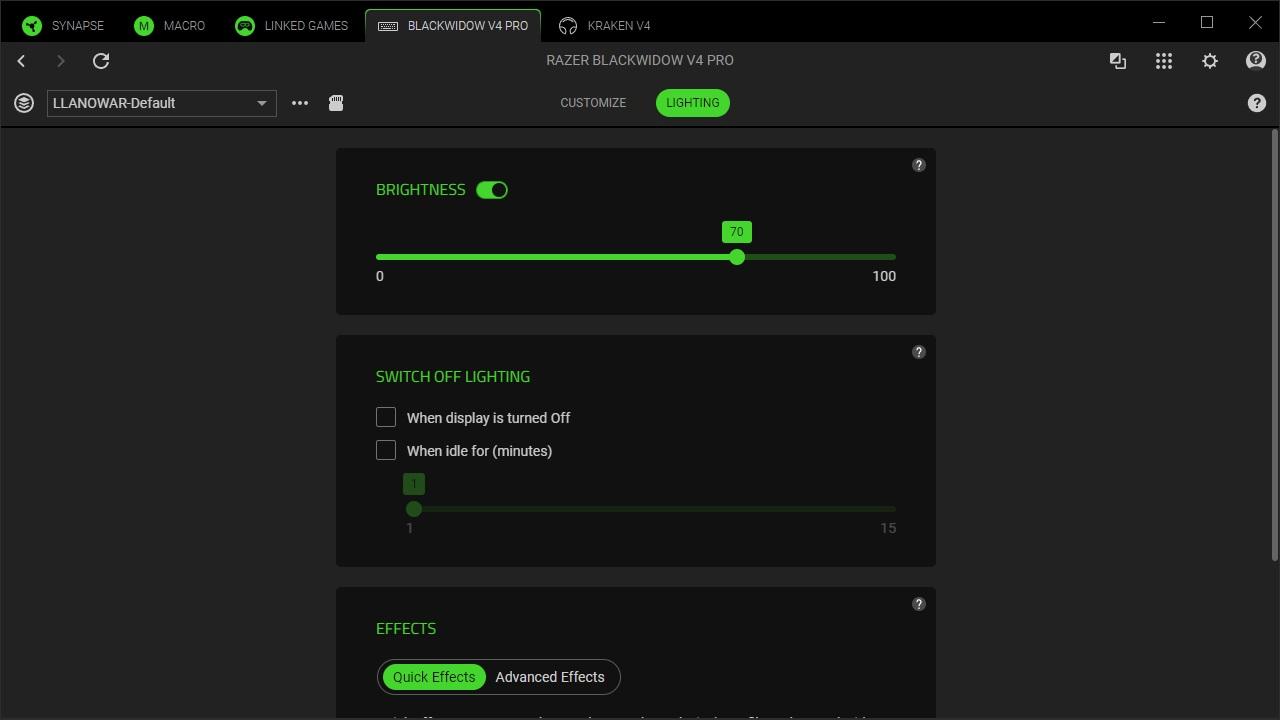1280x720 pixels.
Task: Select the Lighting tab
Action: 693,103
